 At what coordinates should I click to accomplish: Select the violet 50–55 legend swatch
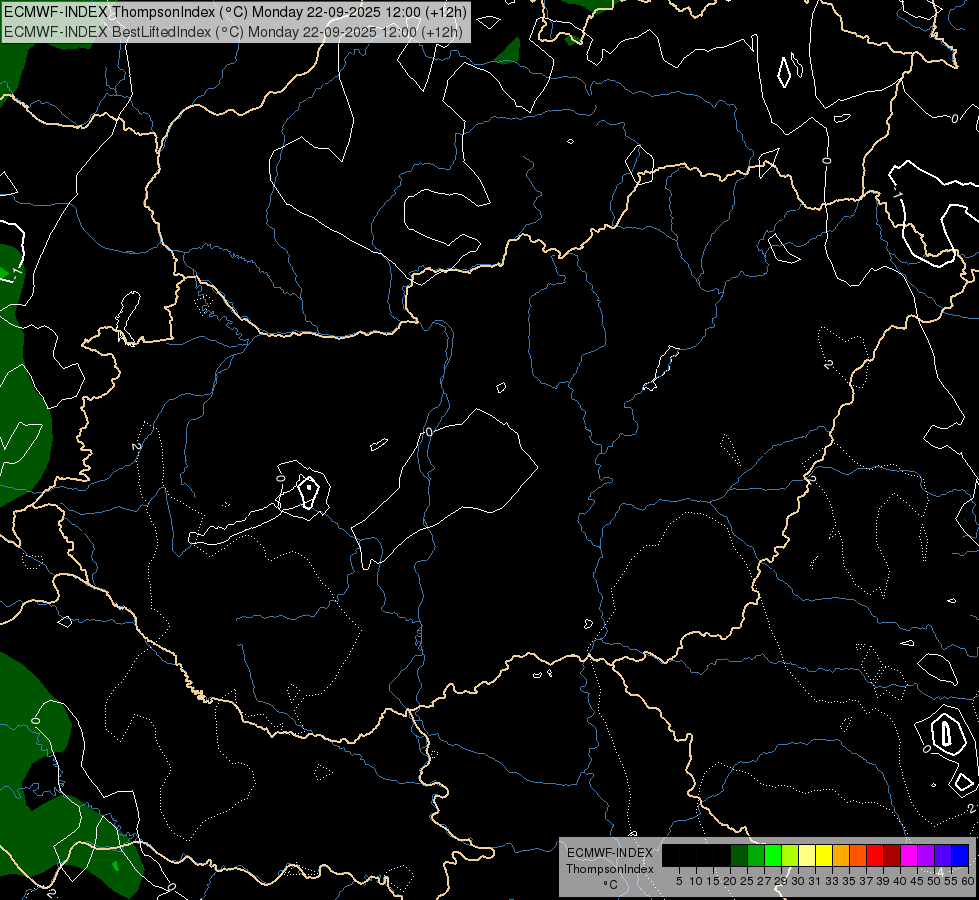[943, 855]
